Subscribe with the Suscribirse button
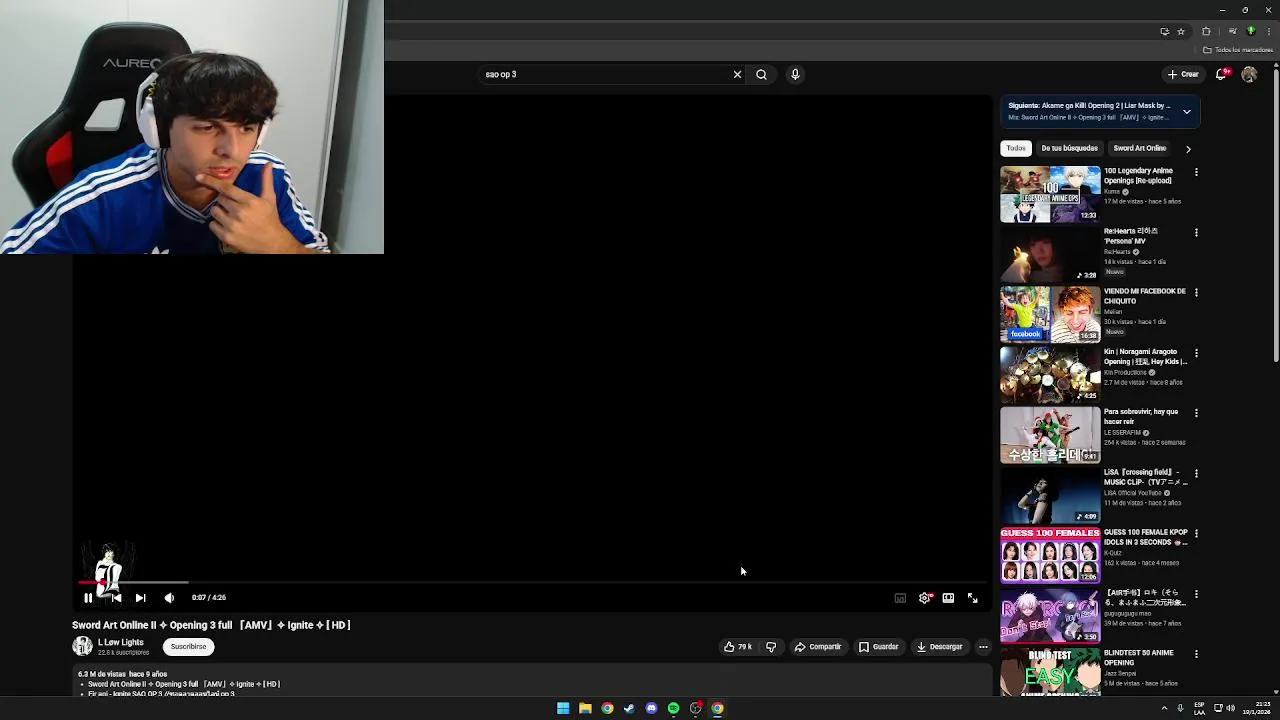Viewport: 1280px width, 720px height. pyautogui.click(x=188, y=647)
